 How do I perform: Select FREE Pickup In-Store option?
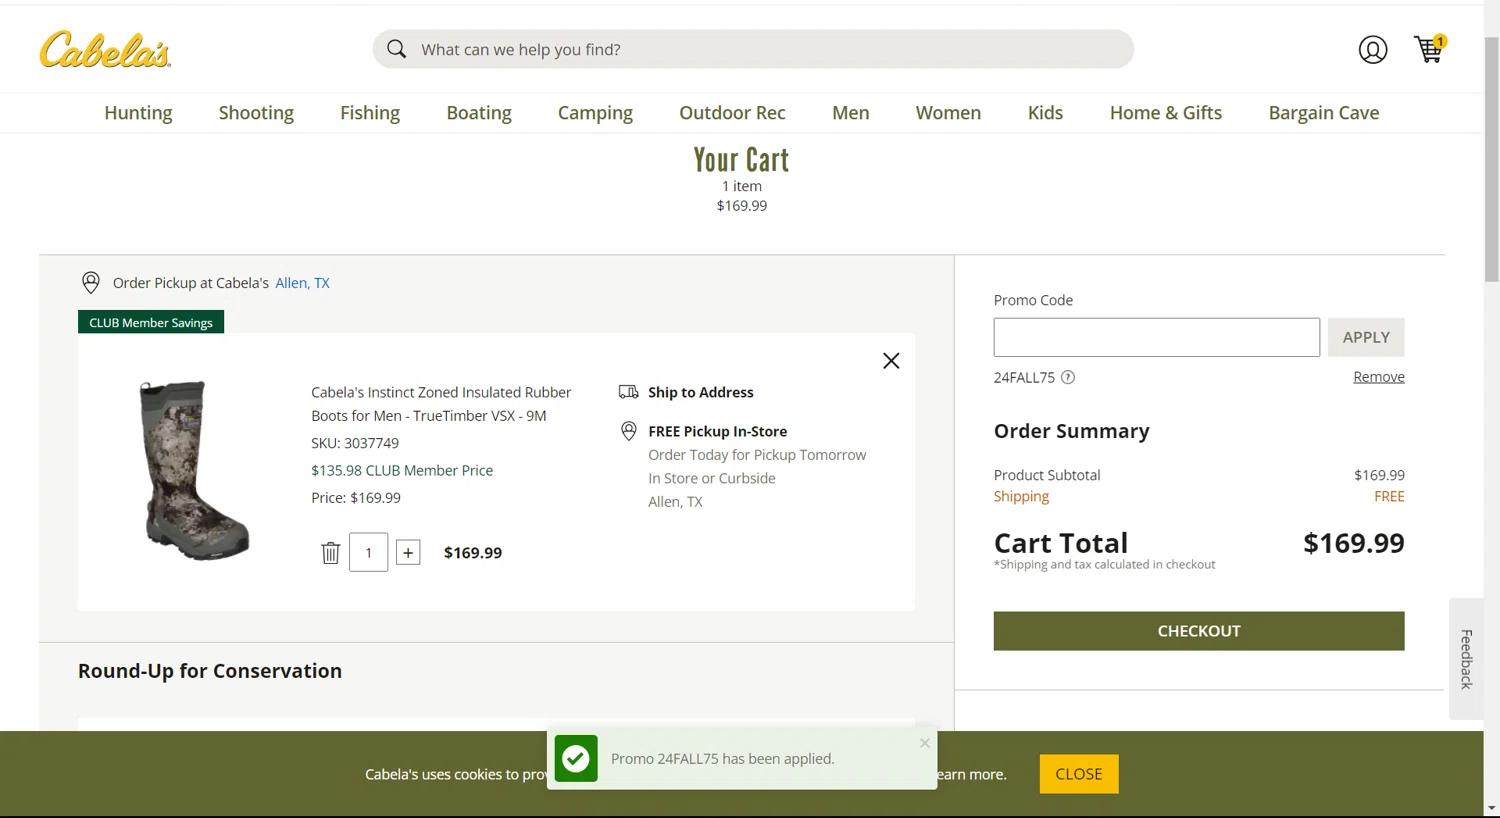[717, 431]
